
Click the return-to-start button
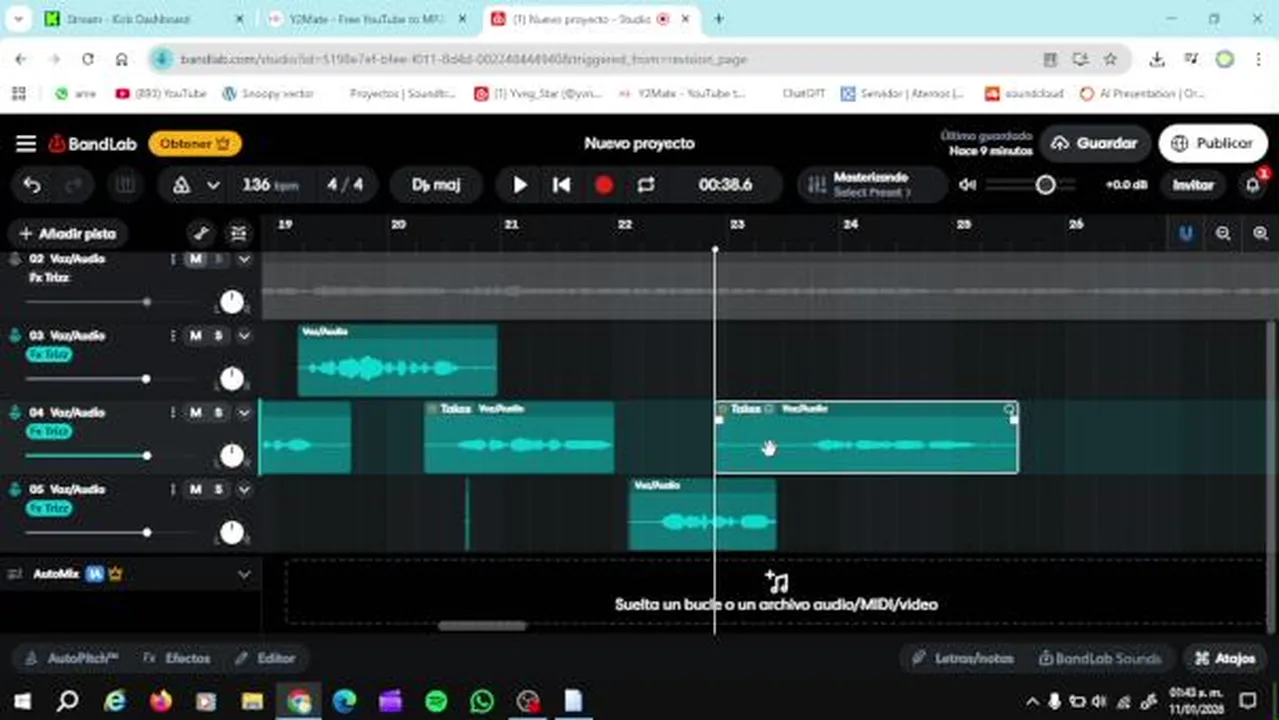tap(562, 185)
